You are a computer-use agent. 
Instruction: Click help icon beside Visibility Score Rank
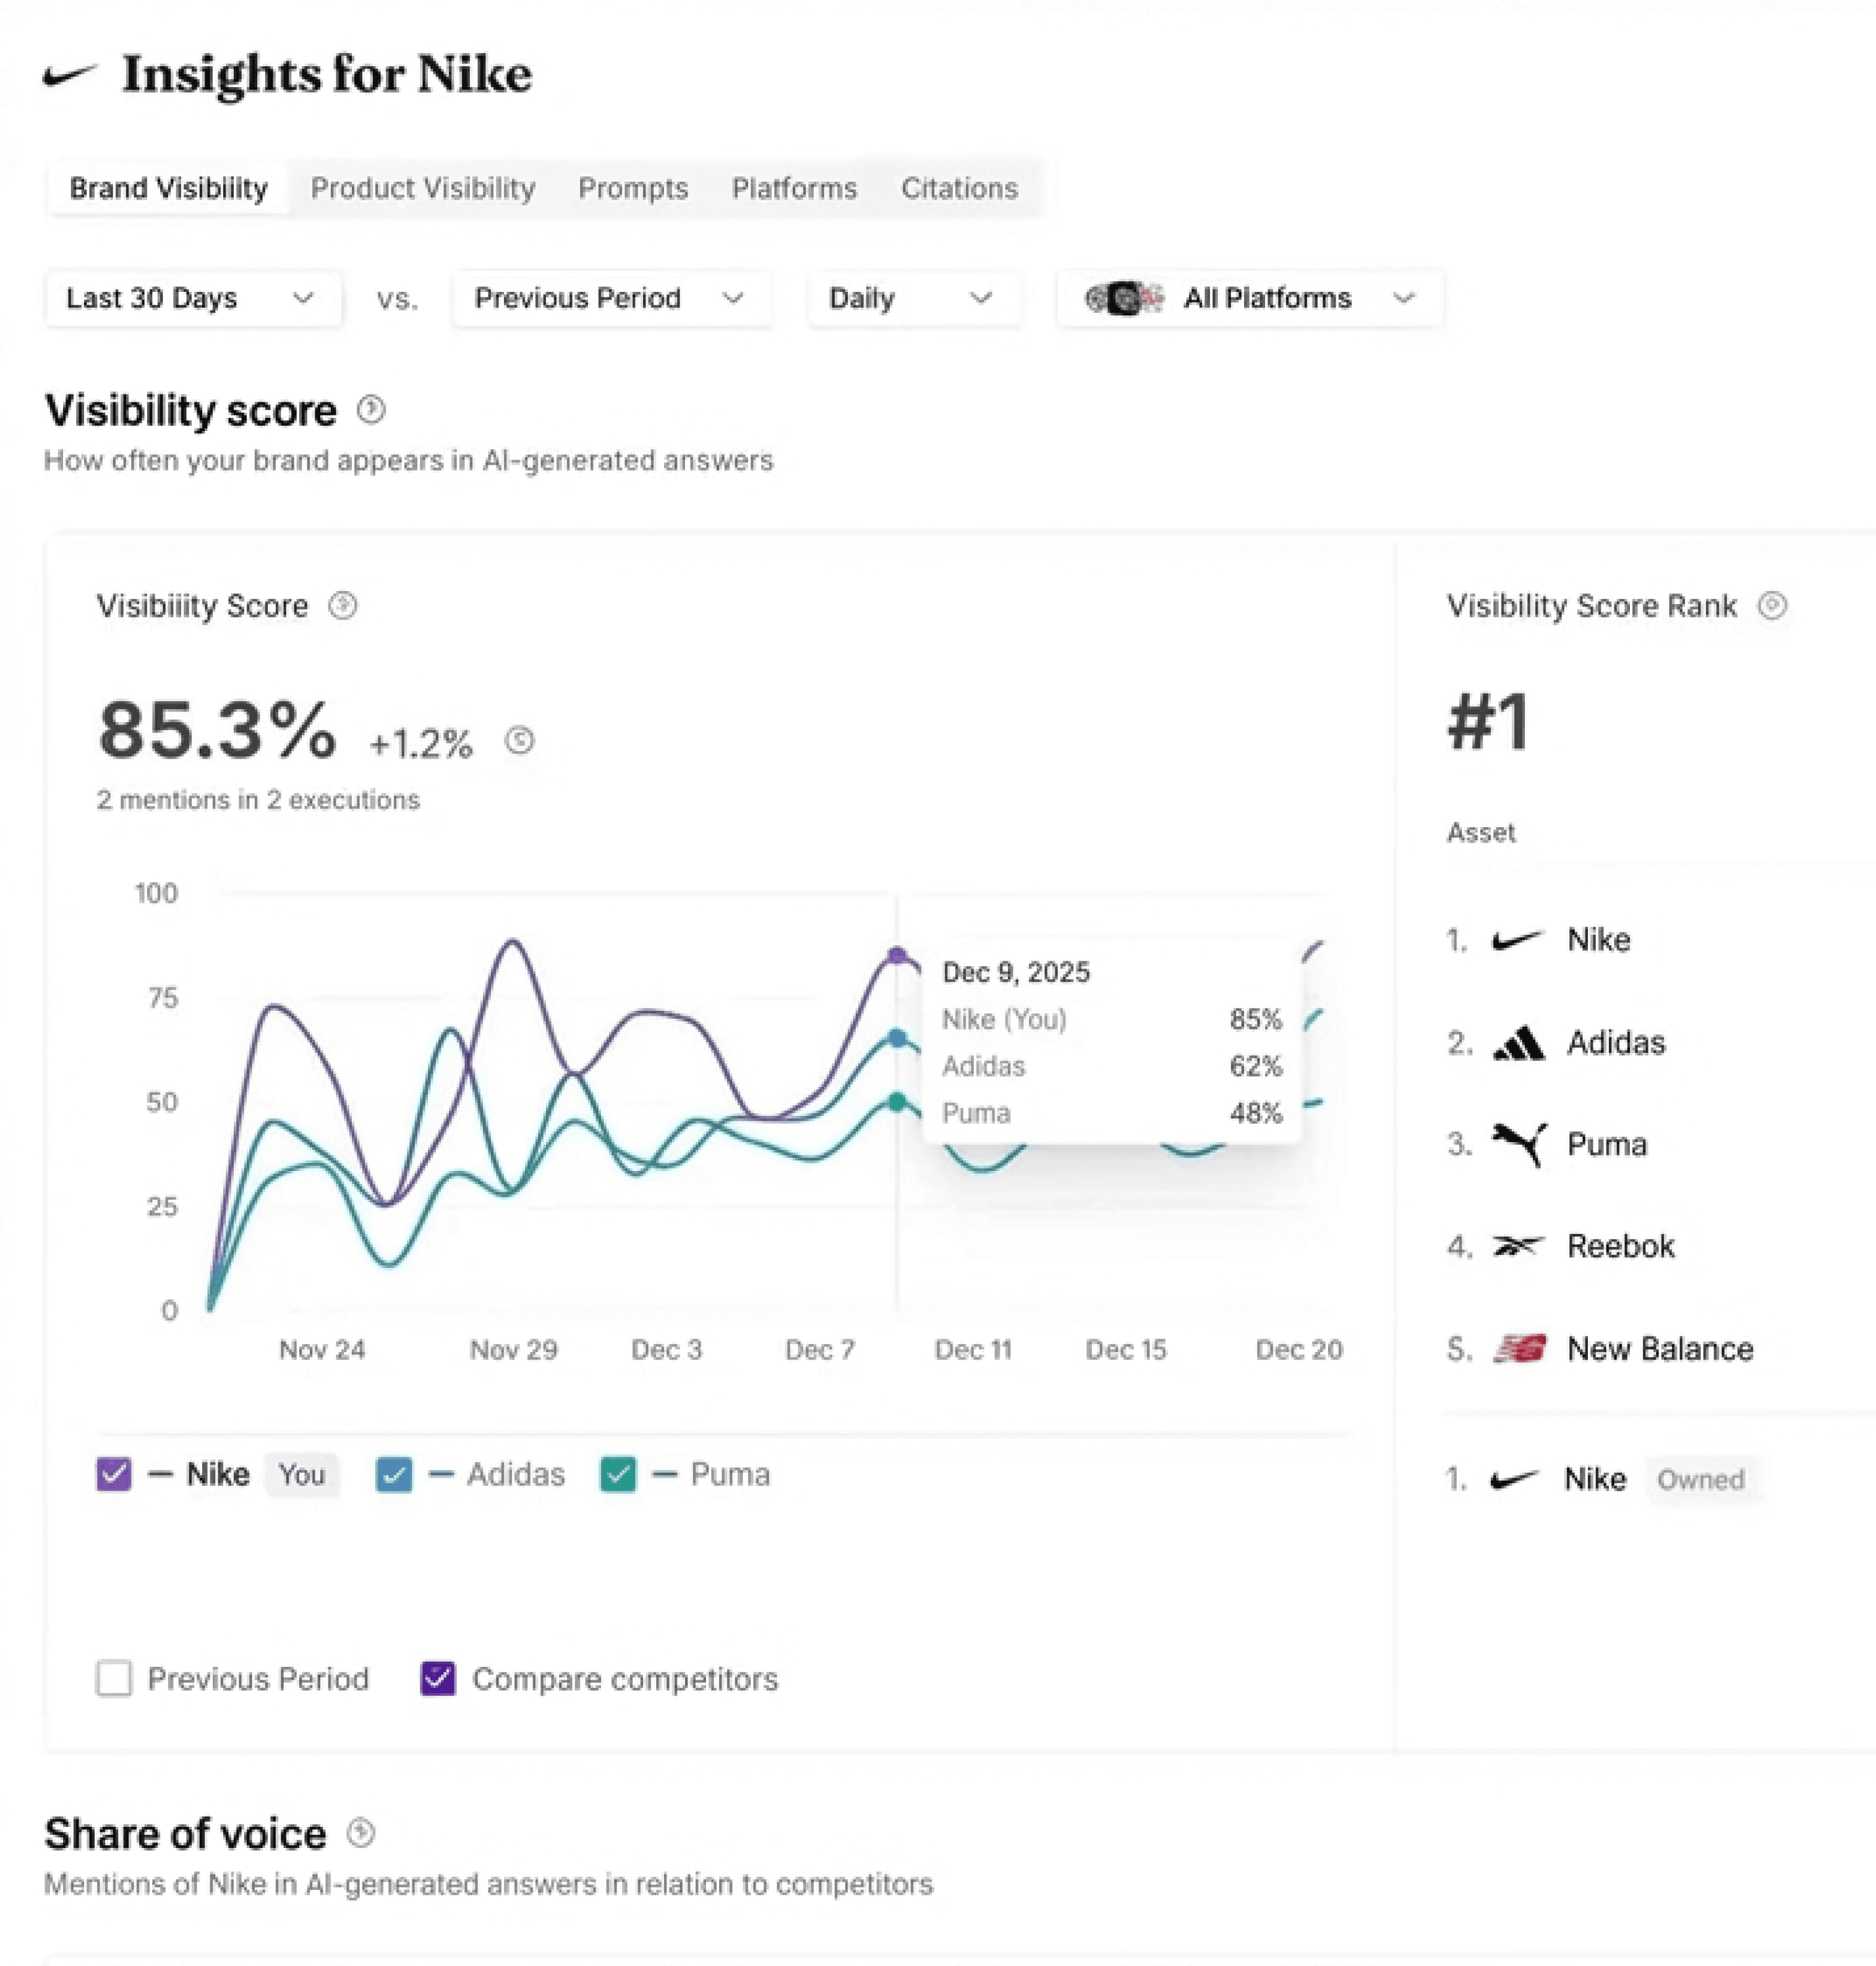[1772, 605]
